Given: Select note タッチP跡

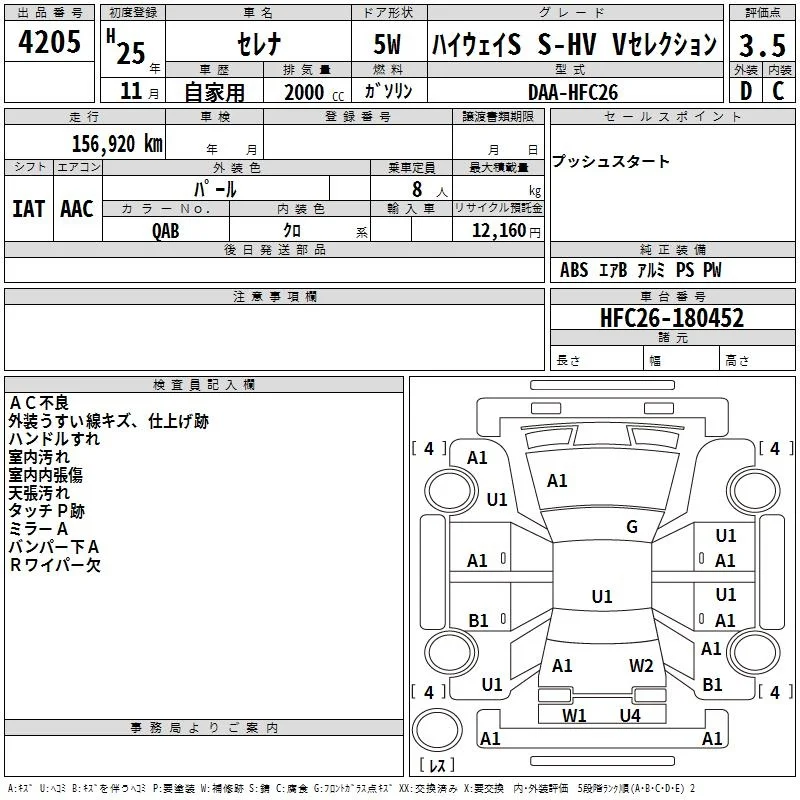Looking at the screenshot, I should (x=46, y=511).
